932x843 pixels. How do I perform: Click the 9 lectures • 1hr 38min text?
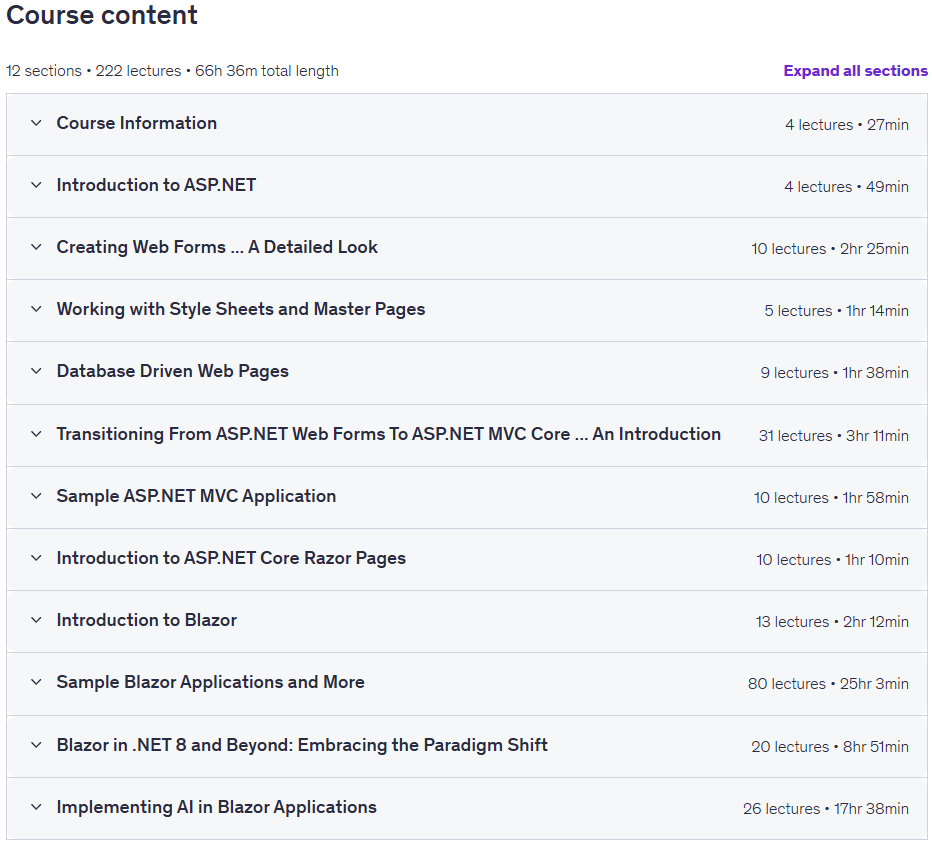click(835, 373)
